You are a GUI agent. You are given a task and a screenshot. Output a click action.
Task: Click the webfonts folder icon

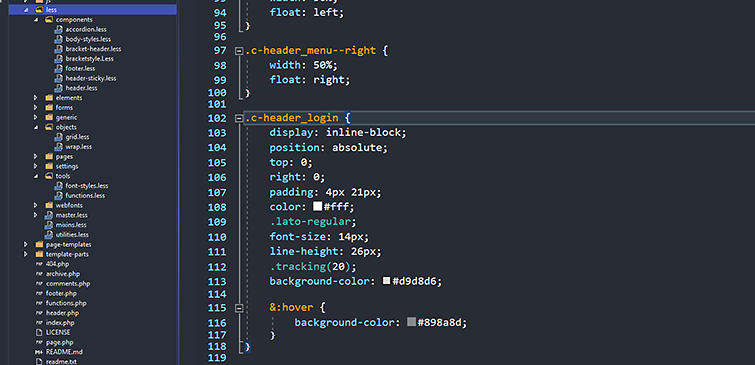pyautogui.click(x=49, y=205)
